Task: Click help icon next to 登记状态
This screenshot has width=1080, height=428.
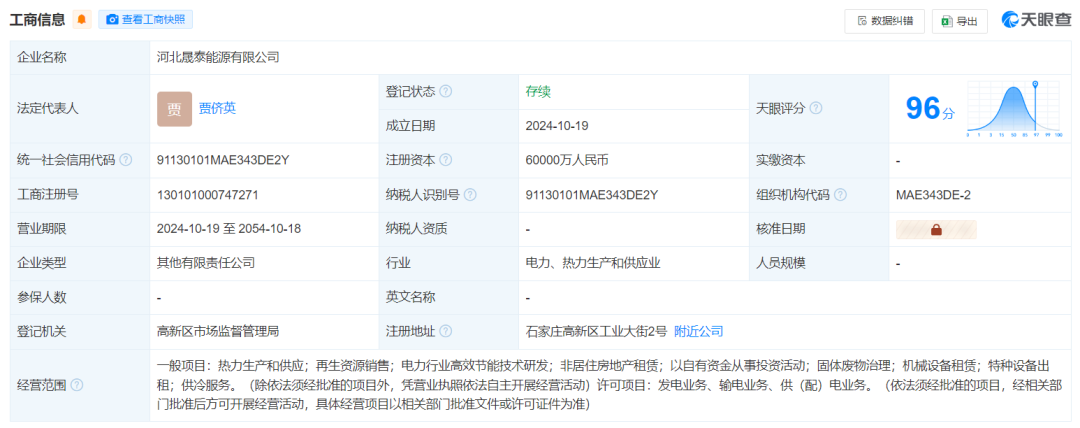Action: pyautogui.click(x=446, y=91)
